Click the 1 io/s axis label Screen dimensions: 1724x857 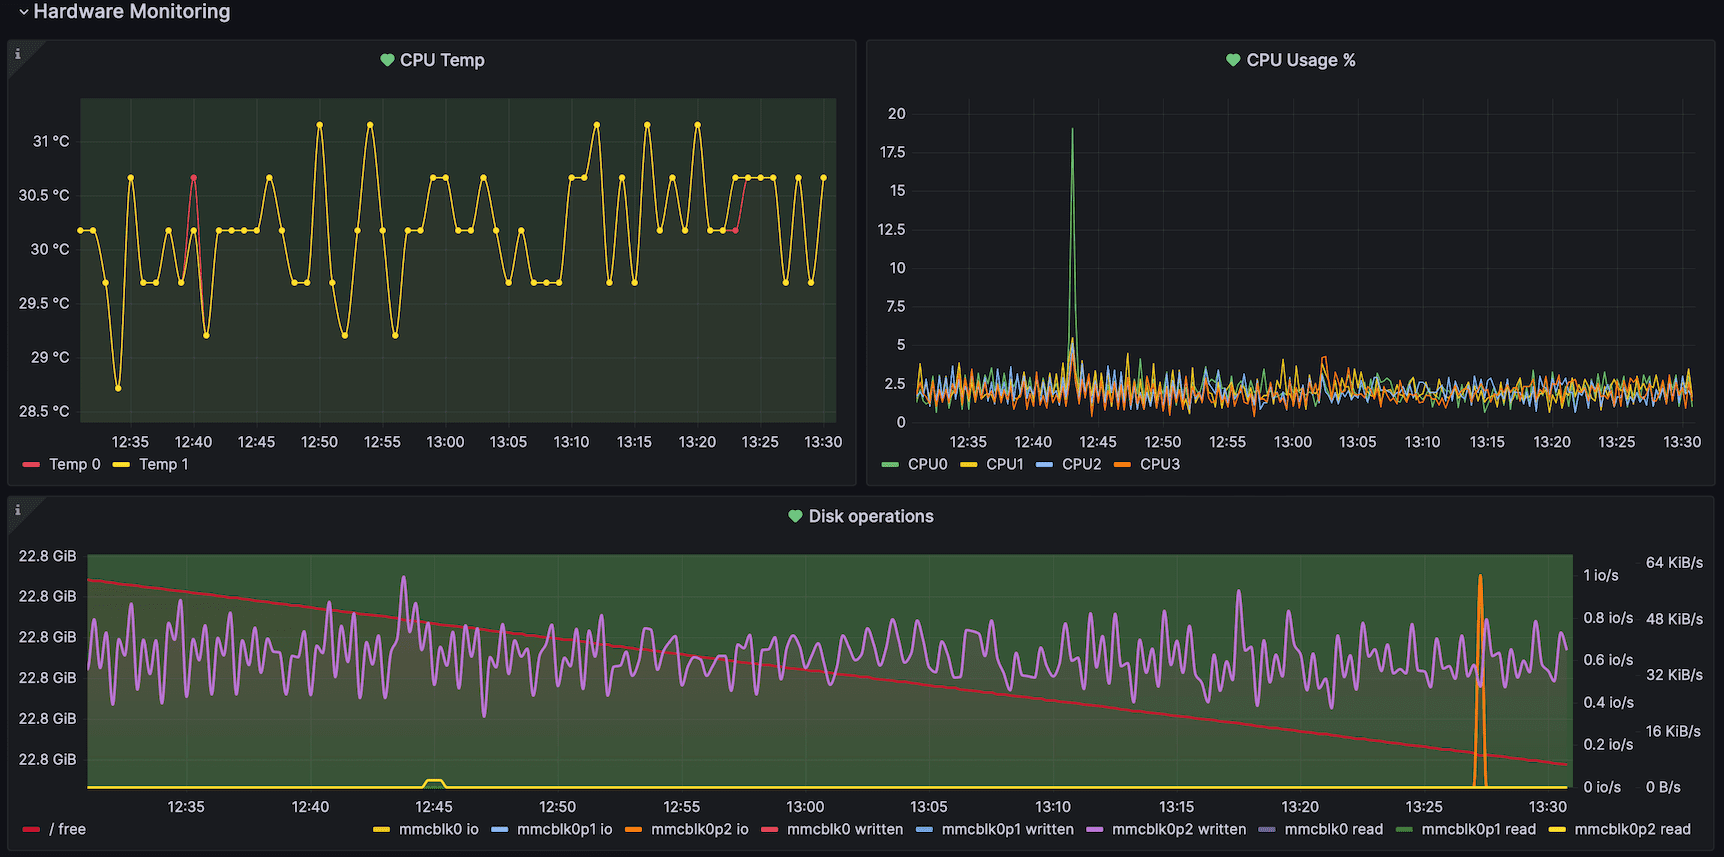click(1601, 575)
